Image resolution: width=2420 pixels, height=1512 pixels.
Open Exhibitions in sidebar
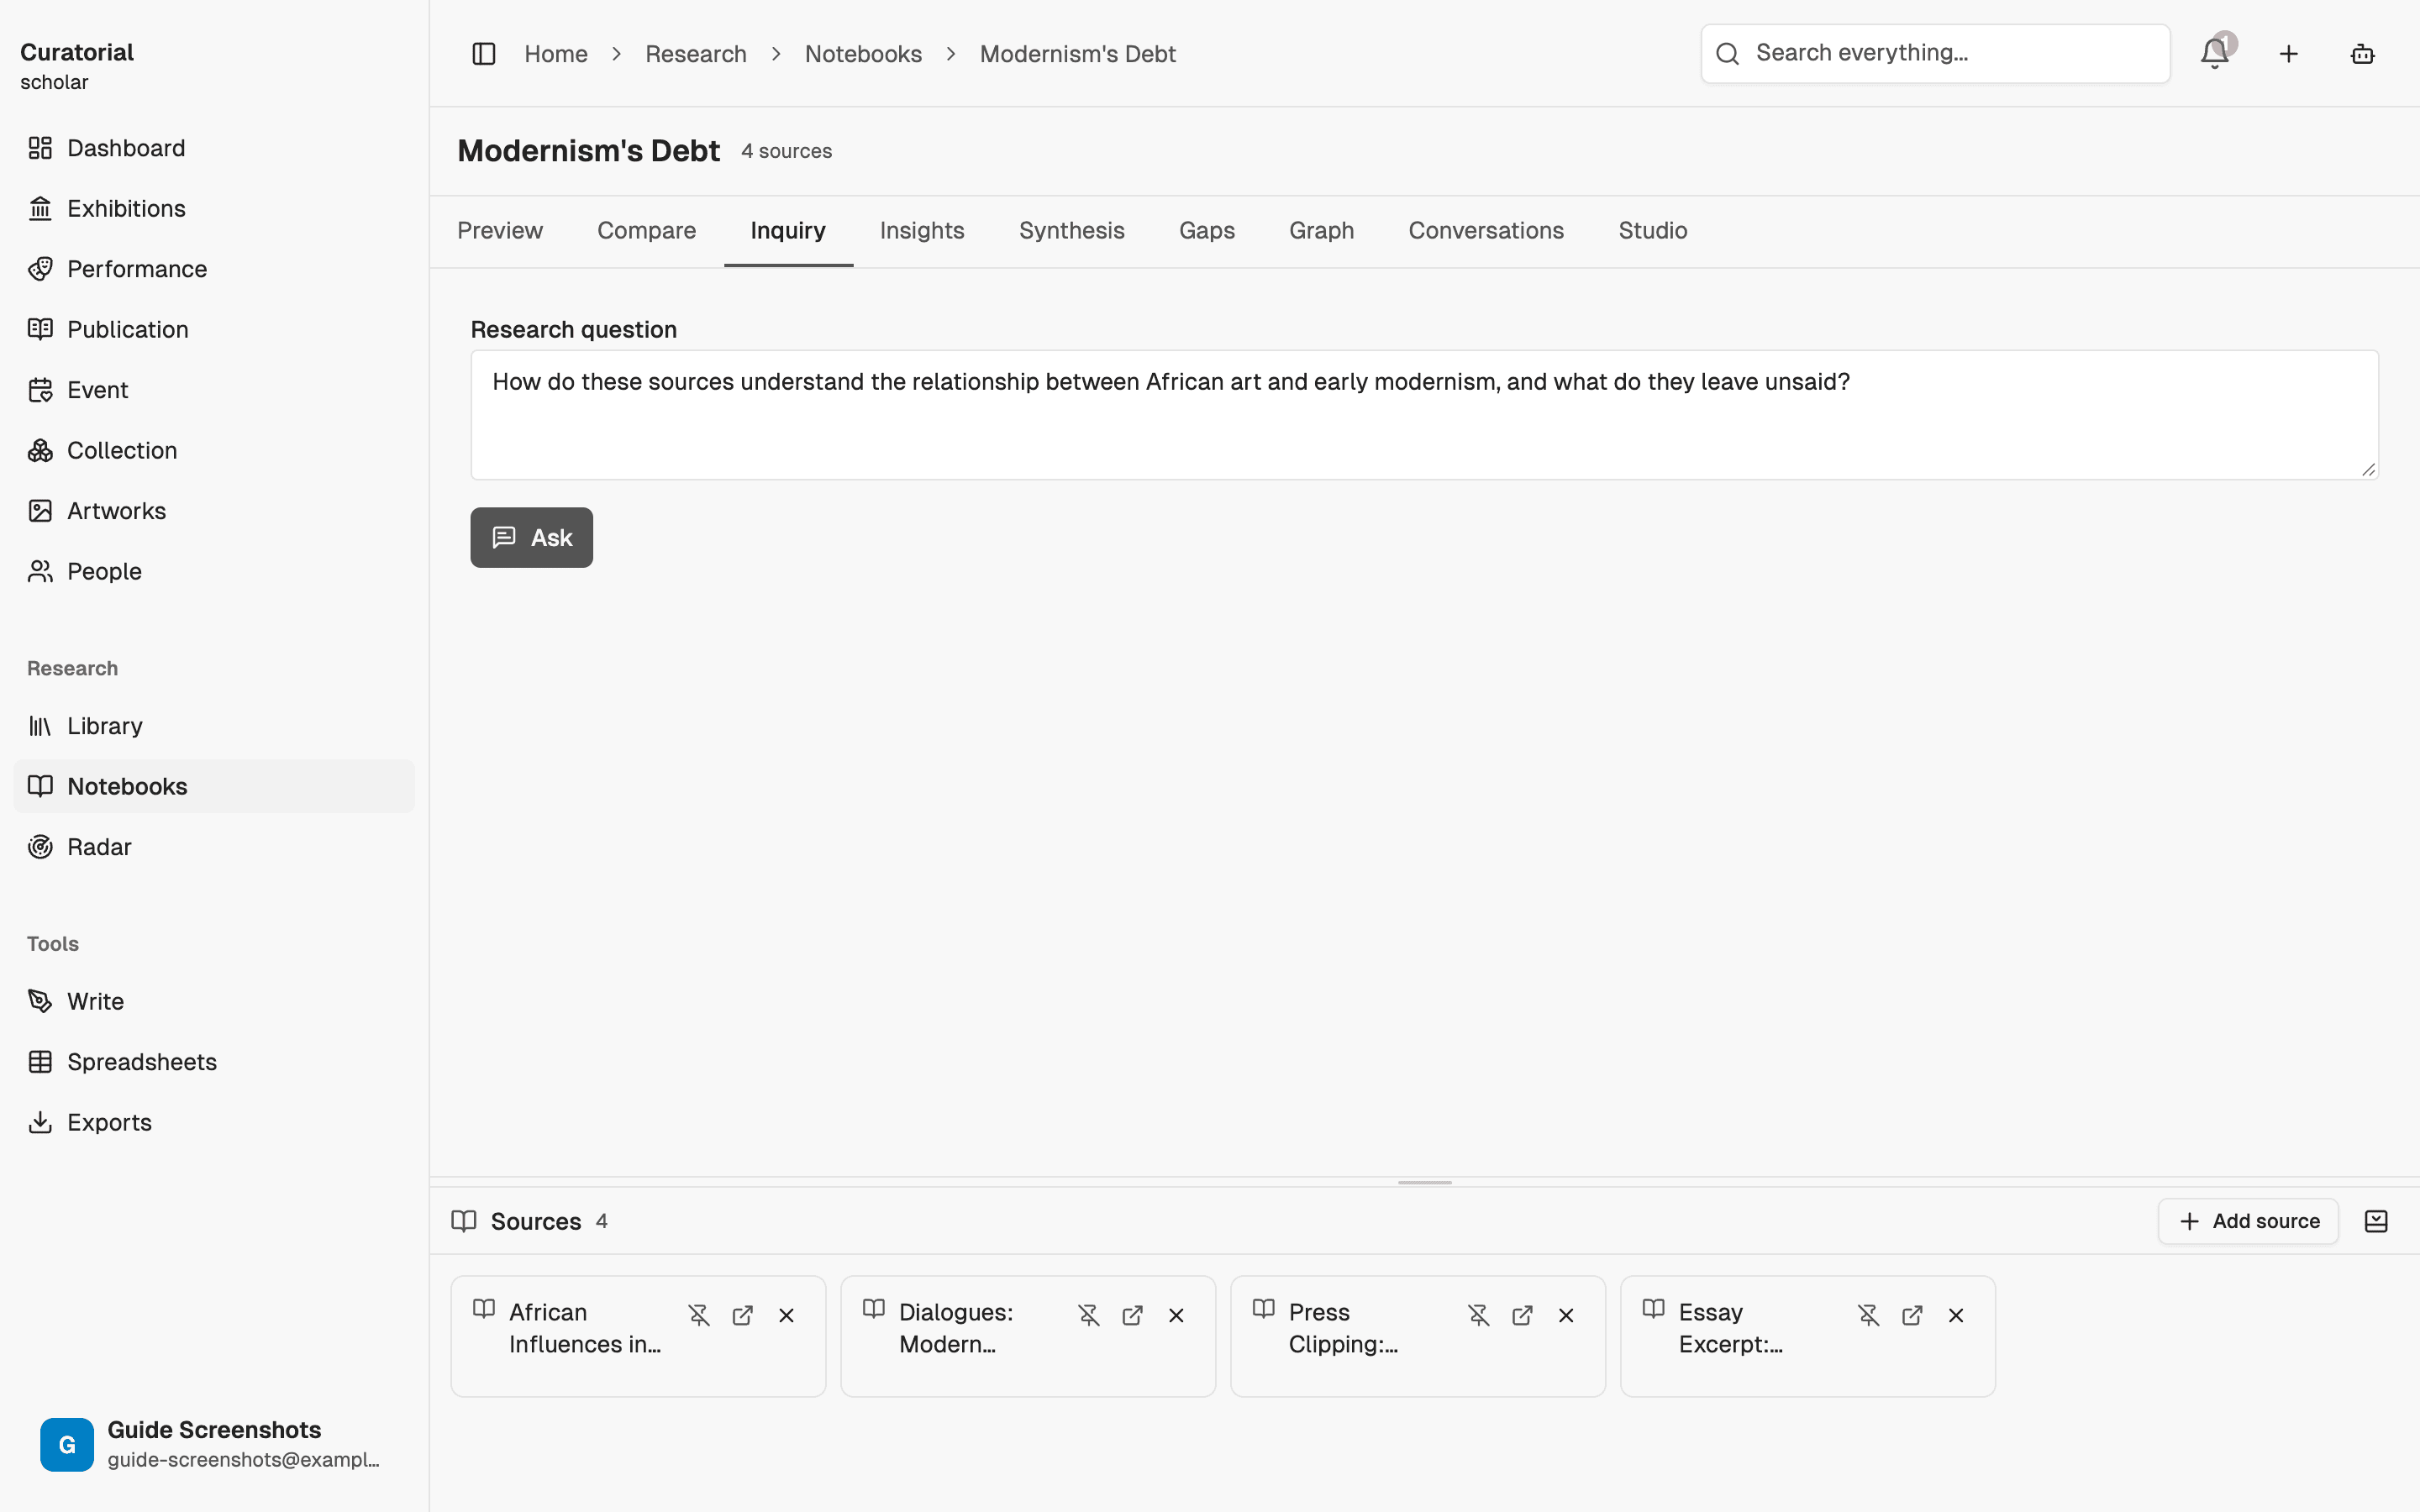[214, 208]
